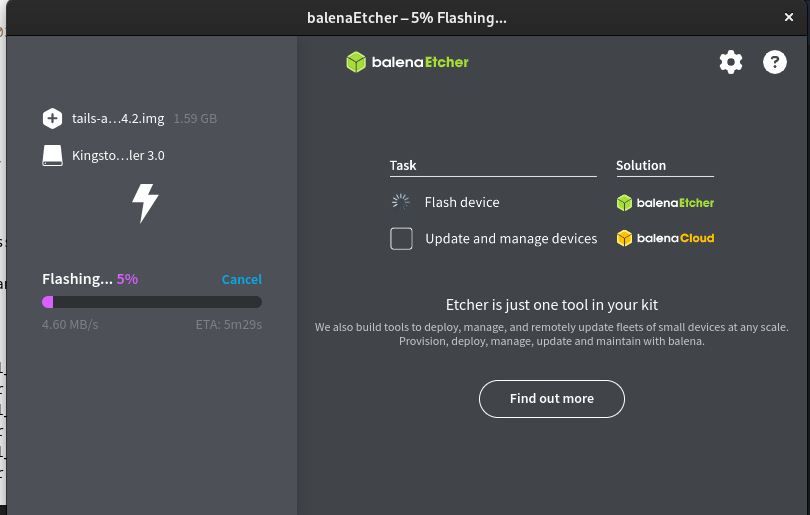Open Etcher settings via the gear icon

731,62
